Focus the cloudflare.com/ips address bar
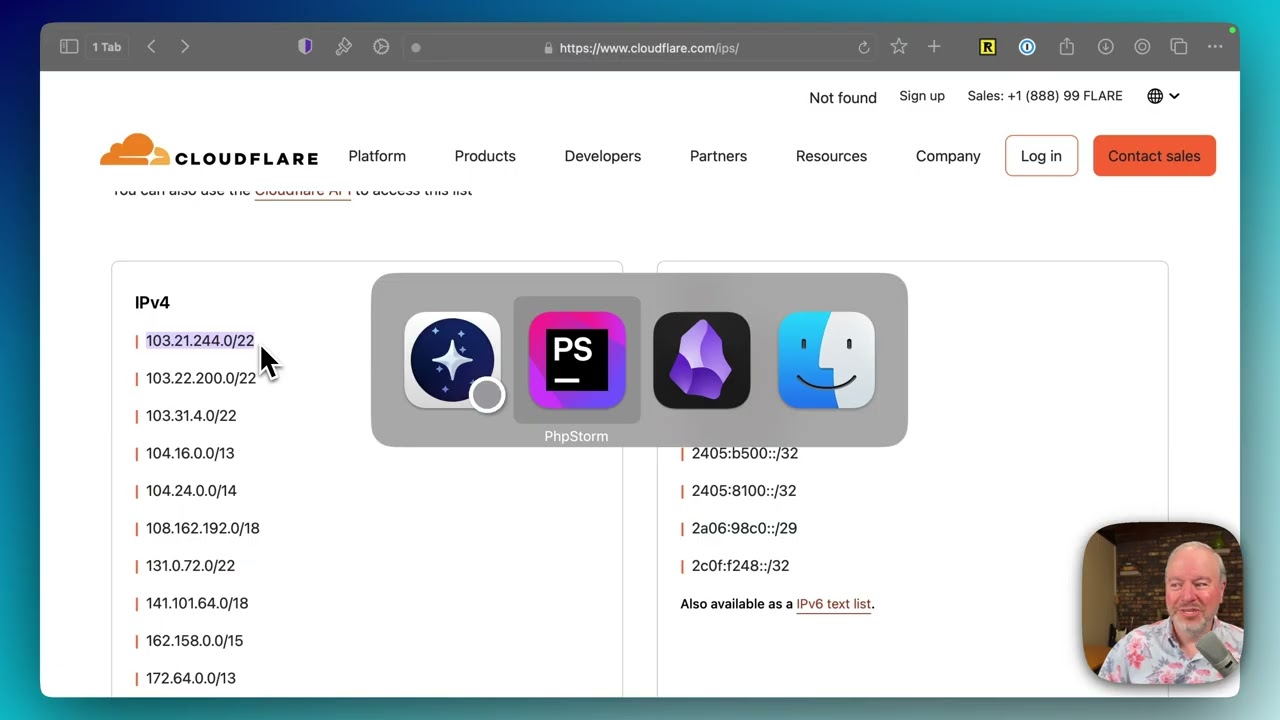Image resolution: width=1280 pixels, height=720 pixels. 641,48
